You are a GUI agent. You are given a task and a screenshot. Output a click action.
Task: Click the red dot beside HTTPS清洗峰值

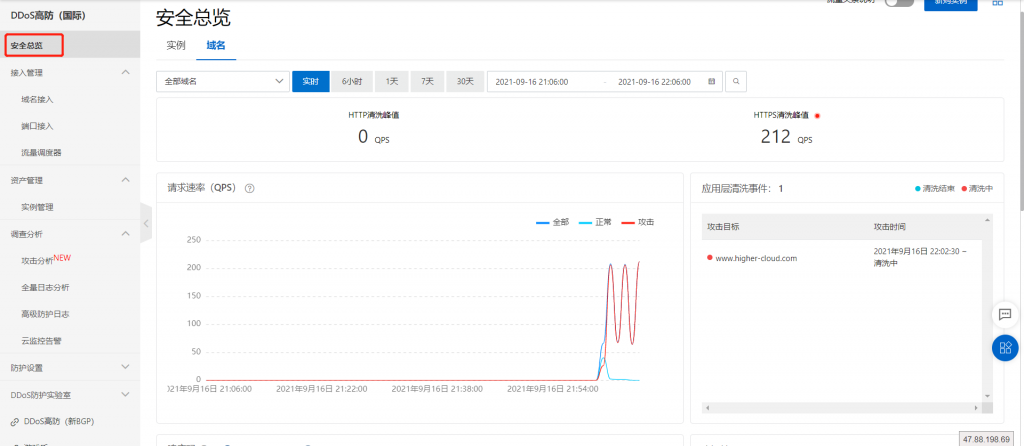point(817,116)
